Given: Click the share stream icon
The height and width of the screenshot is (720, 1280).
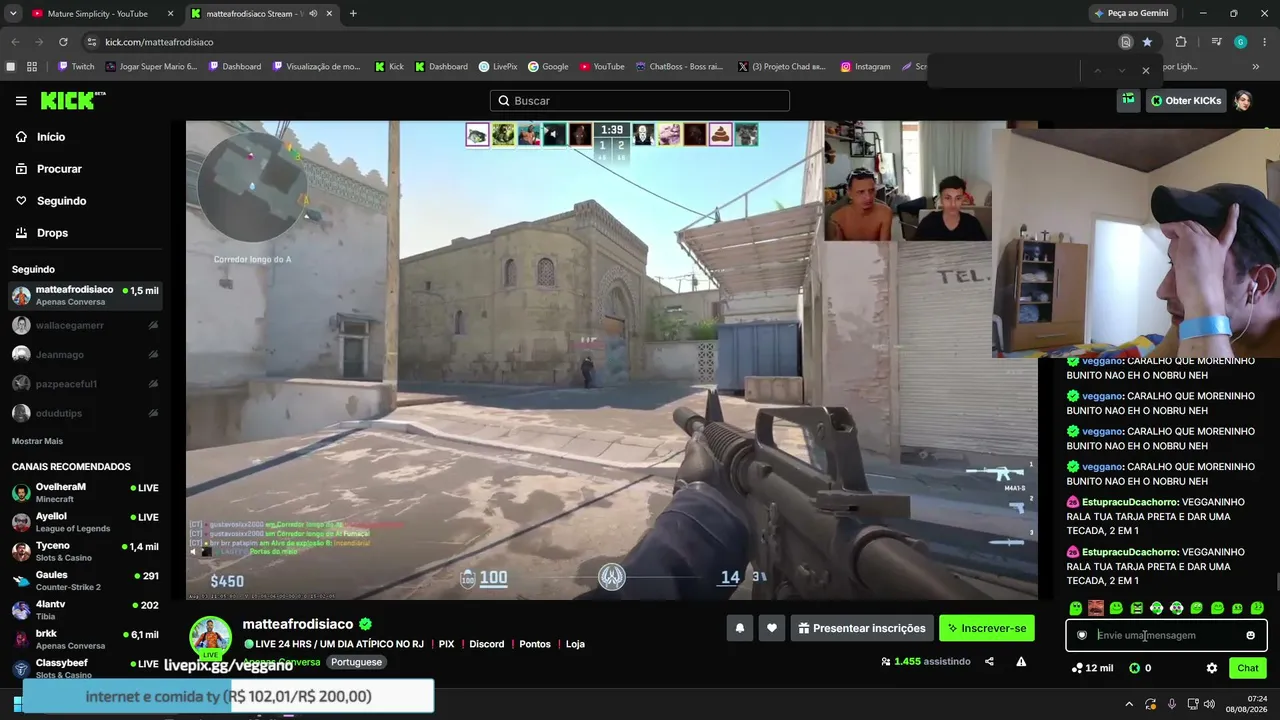Looking at the screenshot, I should tap(989, 661).
